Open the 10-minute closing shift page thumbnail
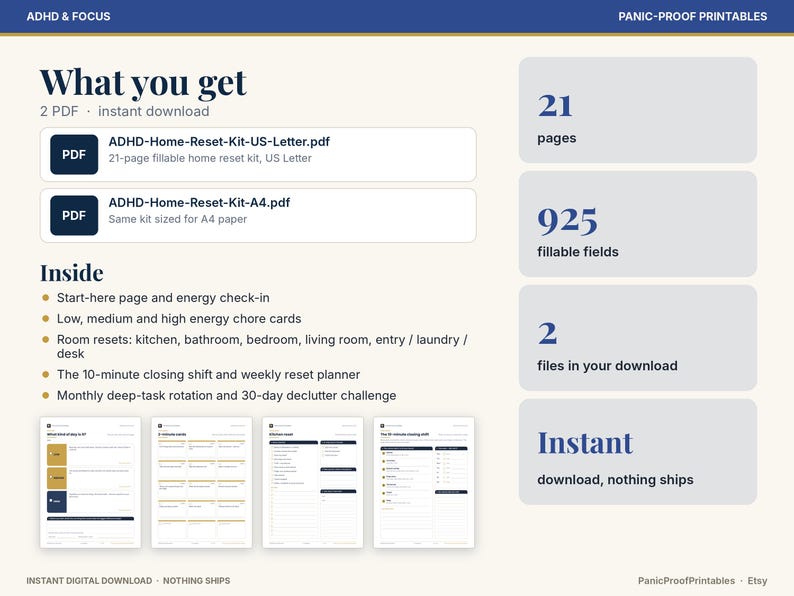The width and height of the screenshot is (794, 596). click(x=424, y=483)
